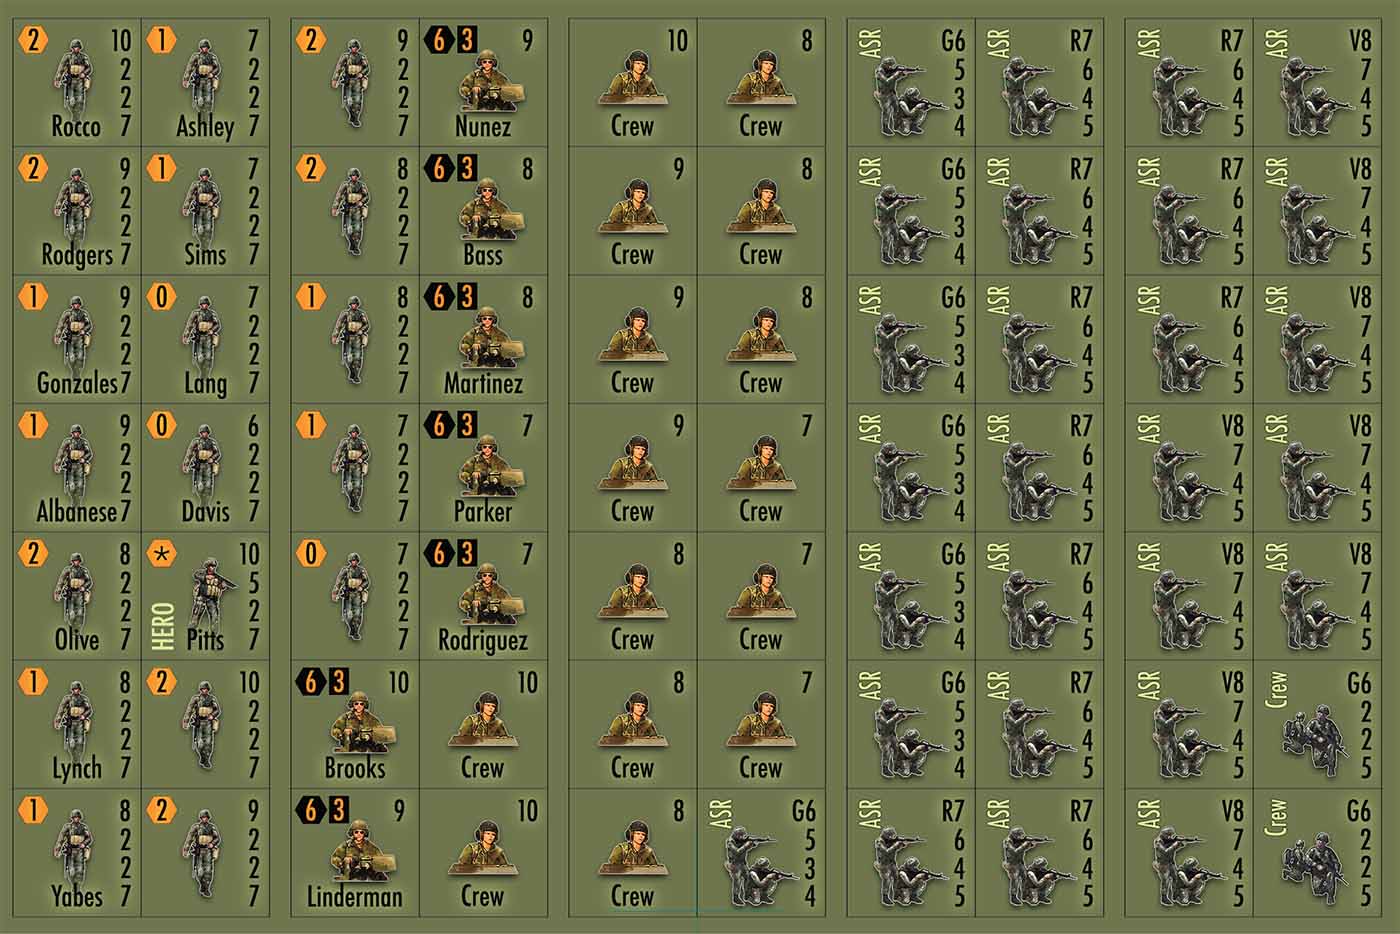The image size is (1400, 934).
Task: Click the Ashley leader counter
Action: click(205, 83)
